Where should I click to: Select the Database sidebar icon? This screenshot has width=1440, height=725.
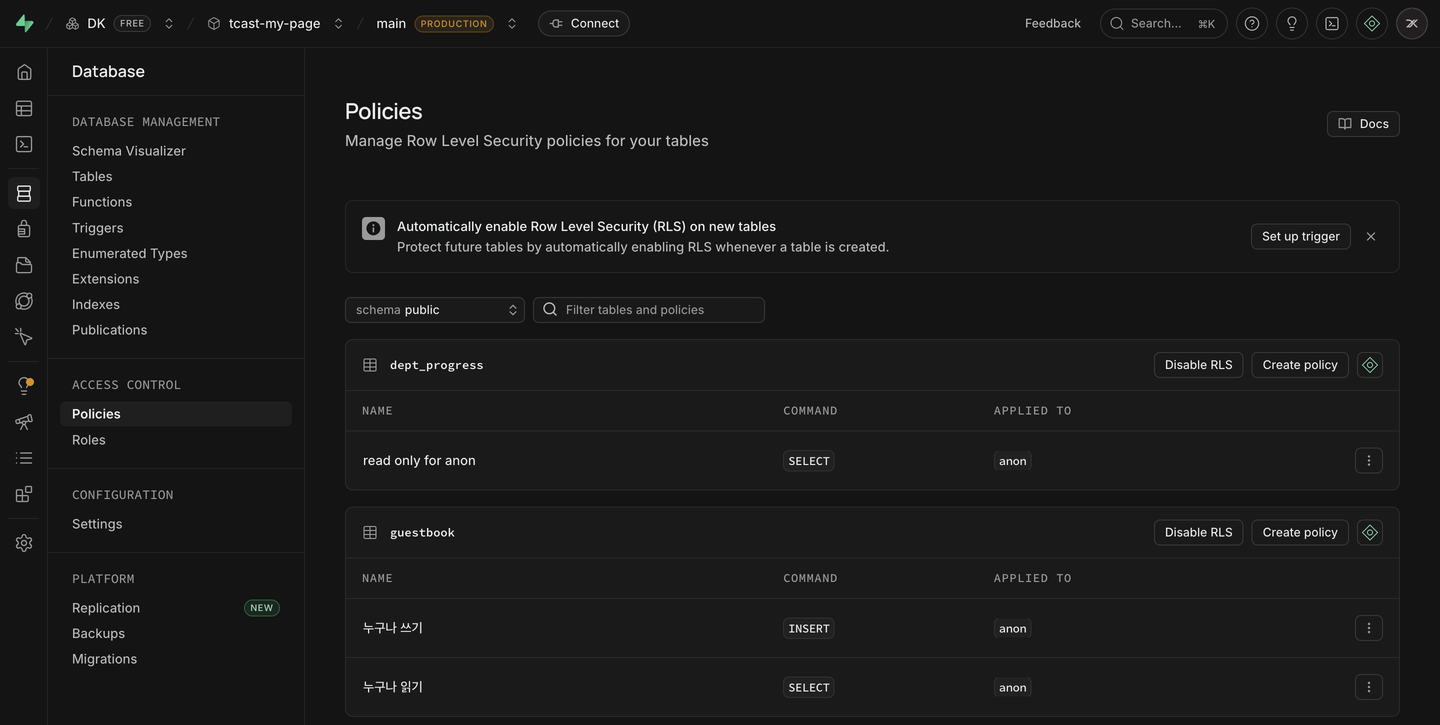24,193
